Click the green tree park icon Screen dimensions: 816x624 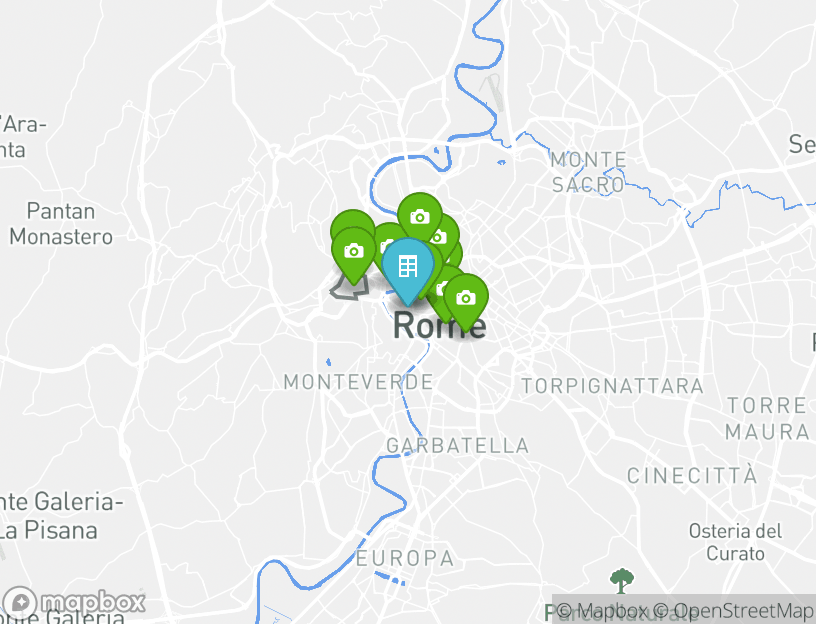point(621,580)
